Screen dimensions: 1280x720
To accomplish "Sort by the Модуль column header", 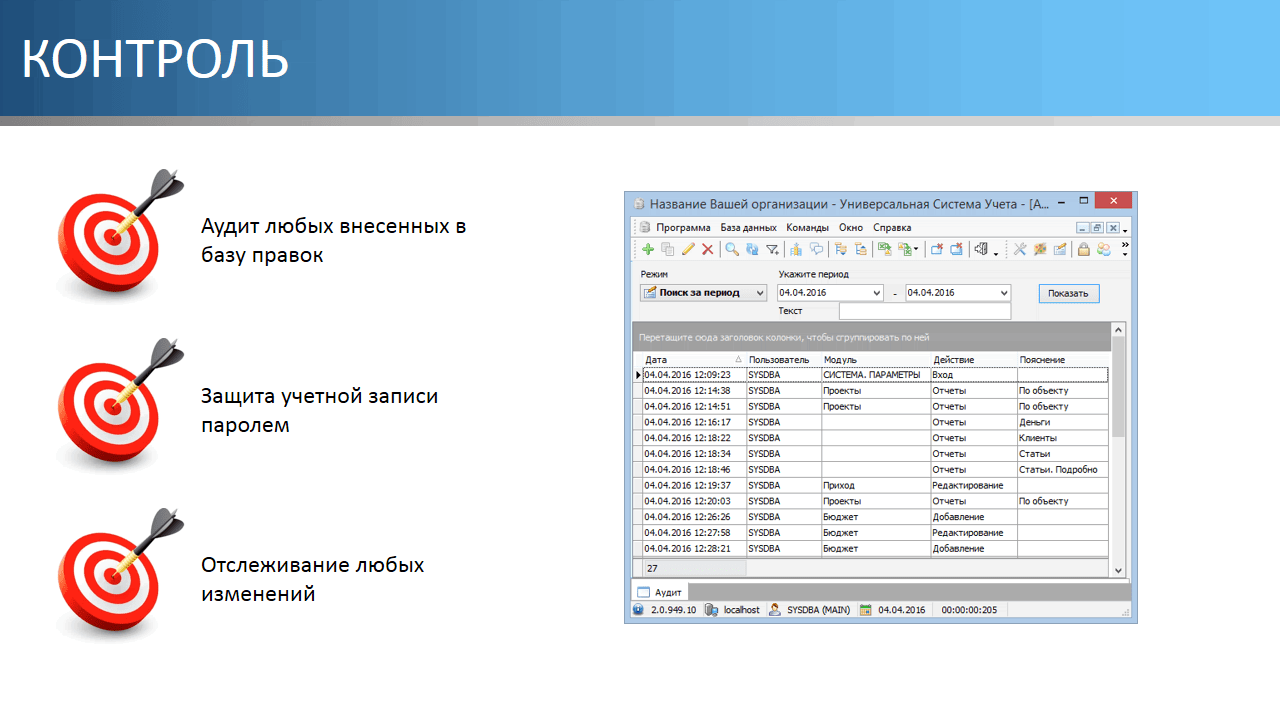I will coord(876,359).
